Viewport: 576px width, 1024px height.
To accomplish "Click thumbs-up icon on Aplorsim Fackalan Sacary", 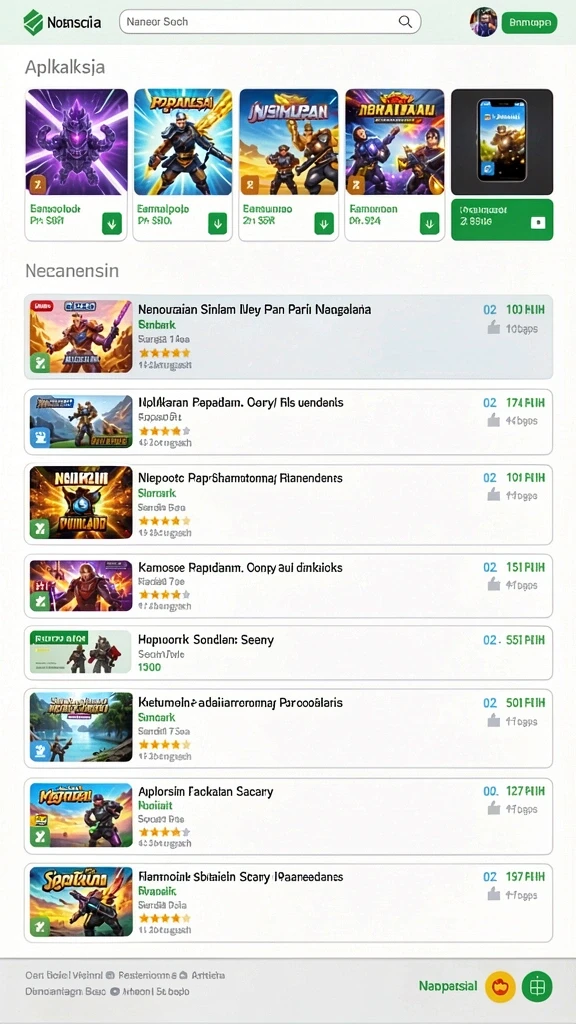I will click(x=494, y=808).
